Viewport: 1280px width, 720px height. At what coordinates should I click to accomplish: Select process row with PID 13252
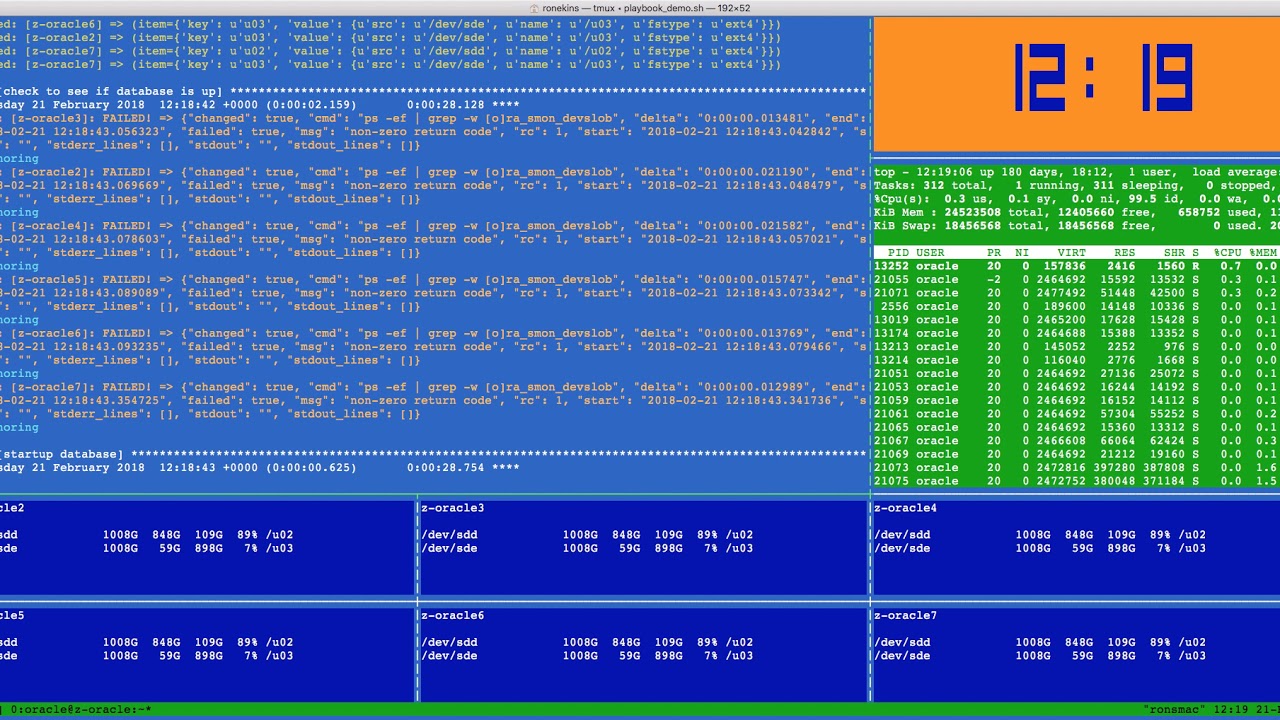pos(1077,266)
